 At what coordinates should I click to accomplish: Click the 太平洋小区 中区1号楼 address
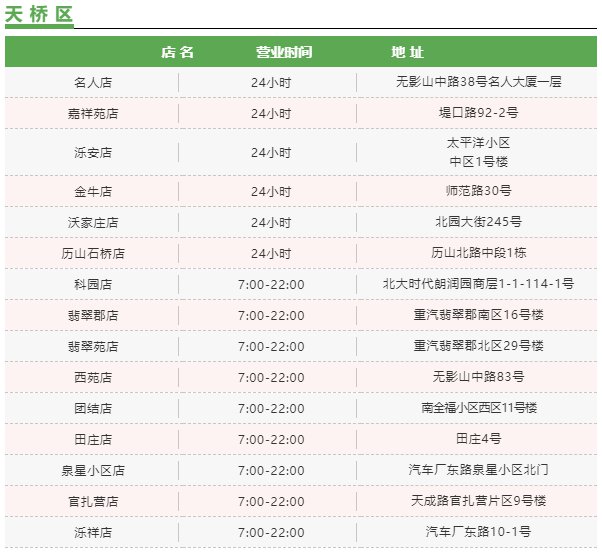point(479,153)
